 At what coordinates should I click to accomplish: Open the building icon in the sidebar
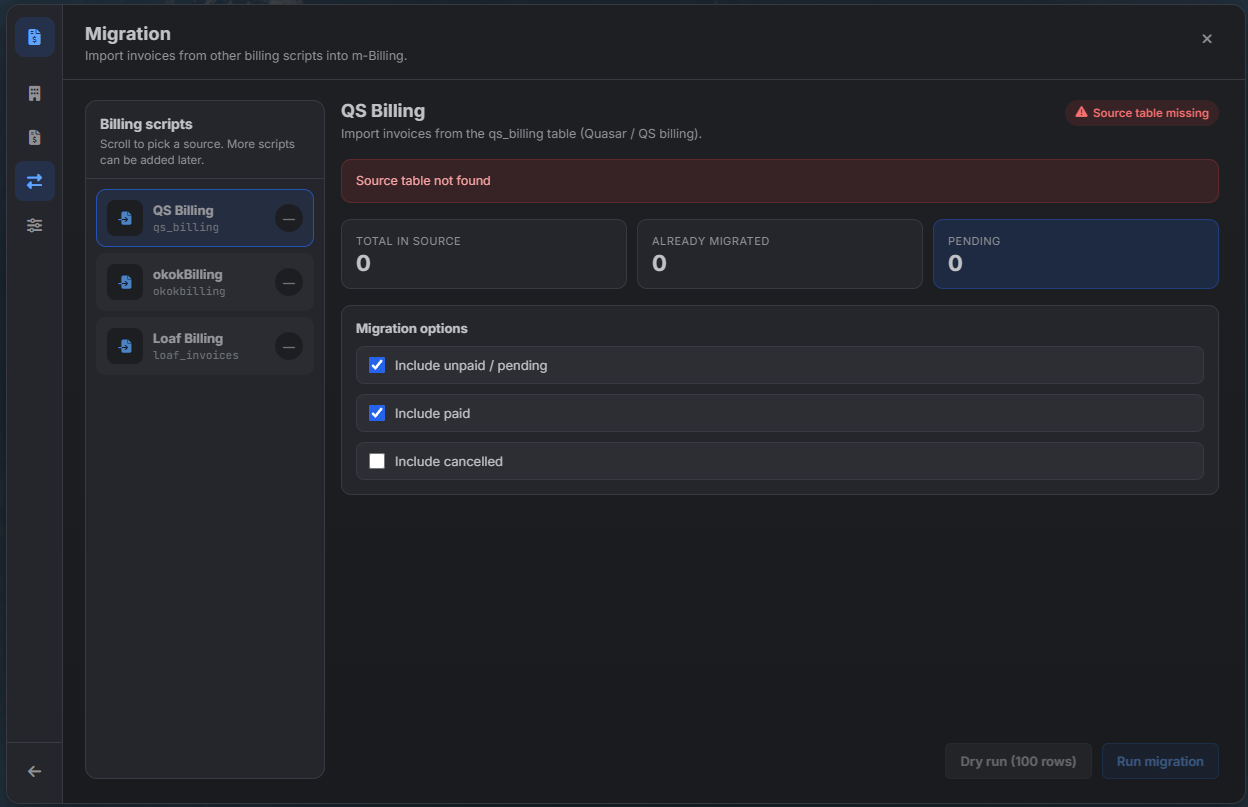(35, 93)
